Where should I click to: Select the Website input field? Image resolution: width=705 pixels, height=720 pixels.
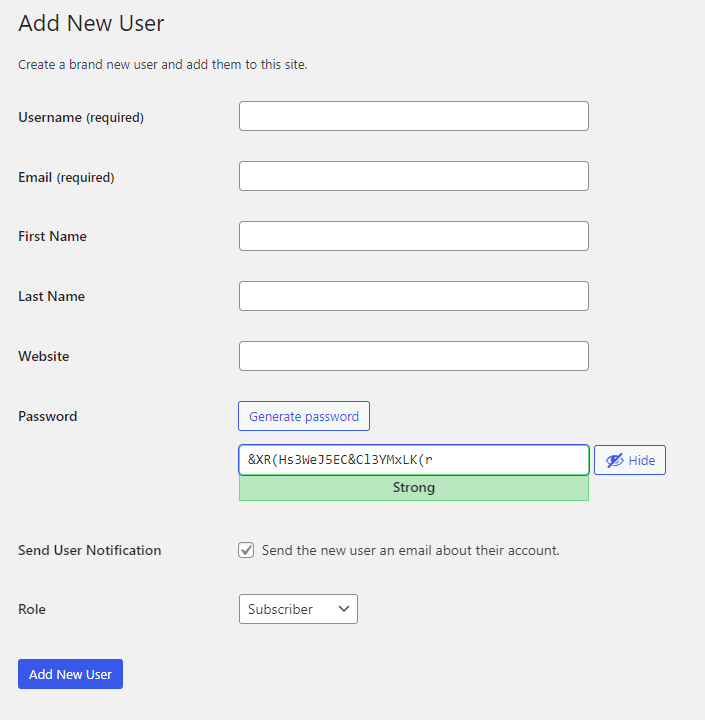tap(413, 356)
